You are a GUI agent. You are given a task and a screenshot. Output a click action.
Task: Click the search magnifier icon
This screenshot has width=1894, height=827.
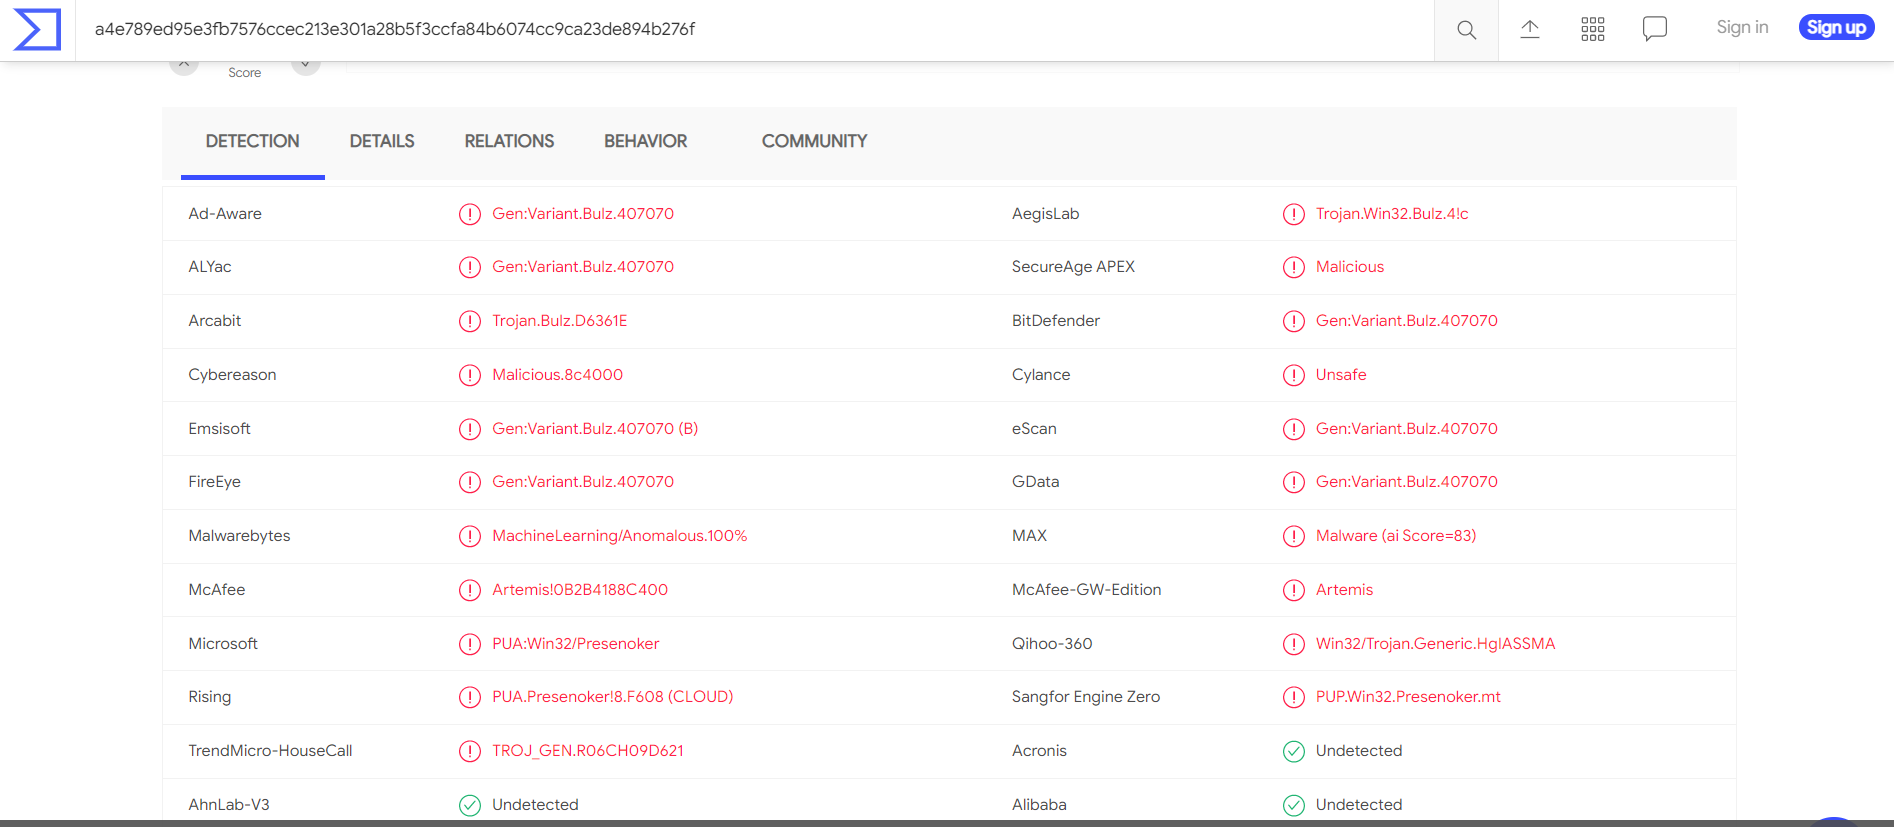[1466, 30]
